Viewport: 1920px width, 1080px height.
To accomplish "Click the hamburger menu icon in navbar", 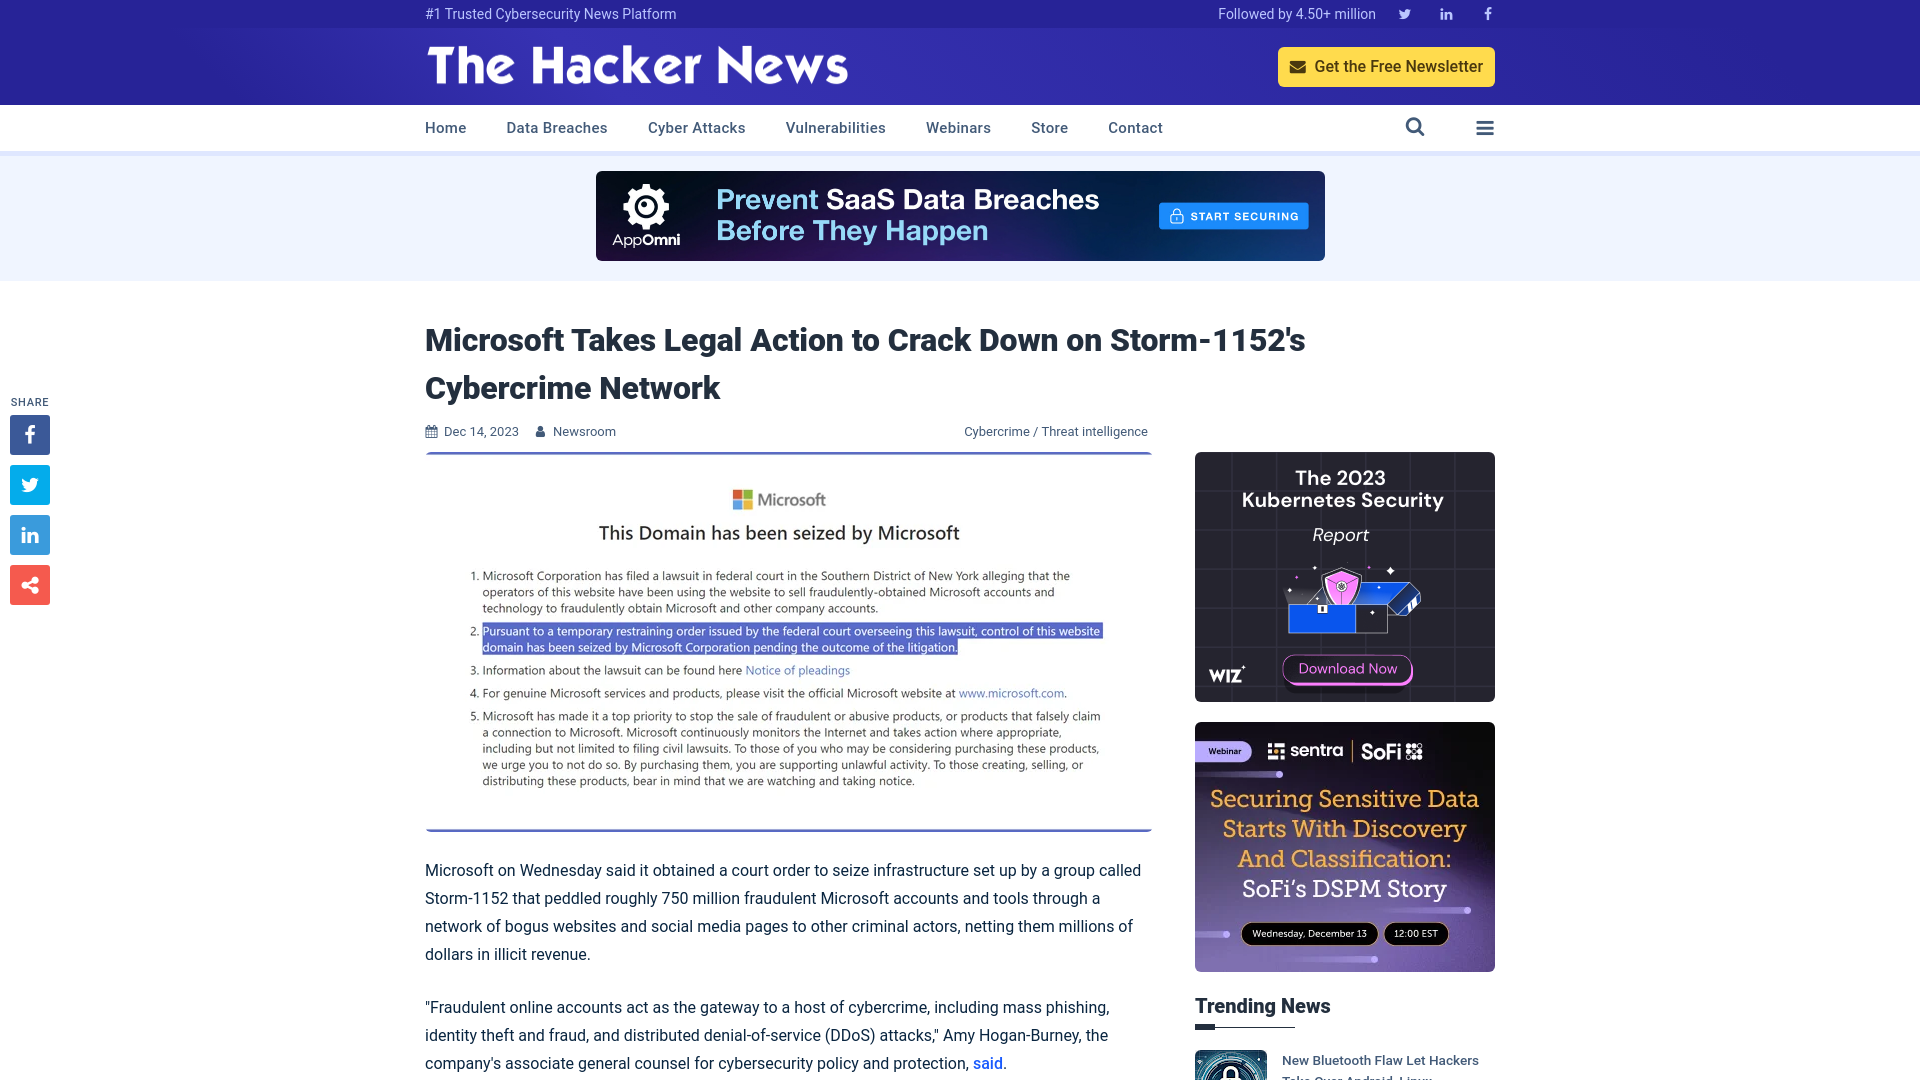I will point(1485,127).
